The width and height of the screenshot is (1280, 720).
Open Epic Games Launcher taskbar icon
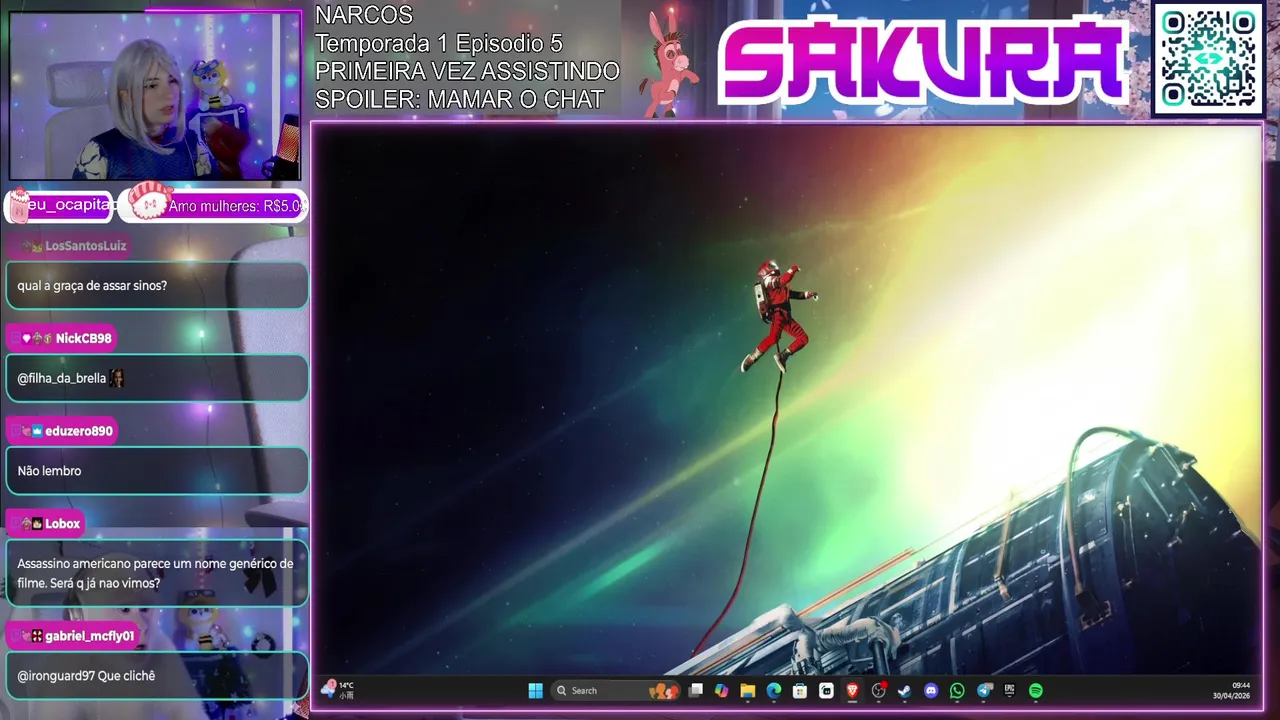[1010, 690]
